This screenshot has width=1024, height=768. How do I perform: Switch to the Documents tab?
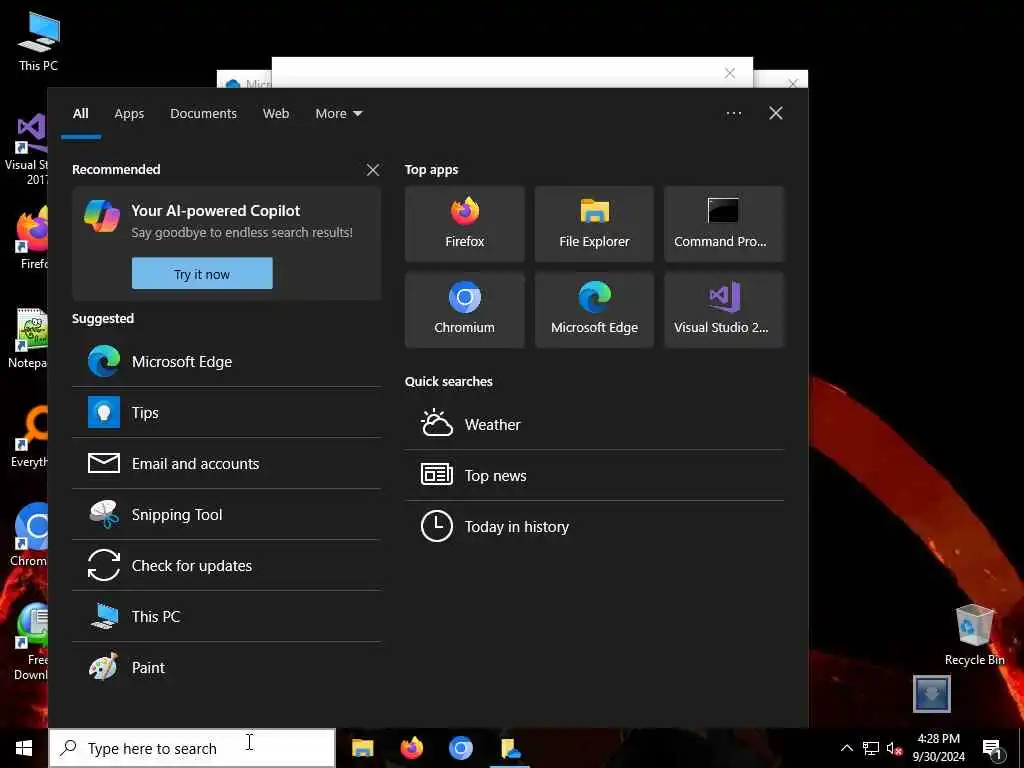point(203,114)
